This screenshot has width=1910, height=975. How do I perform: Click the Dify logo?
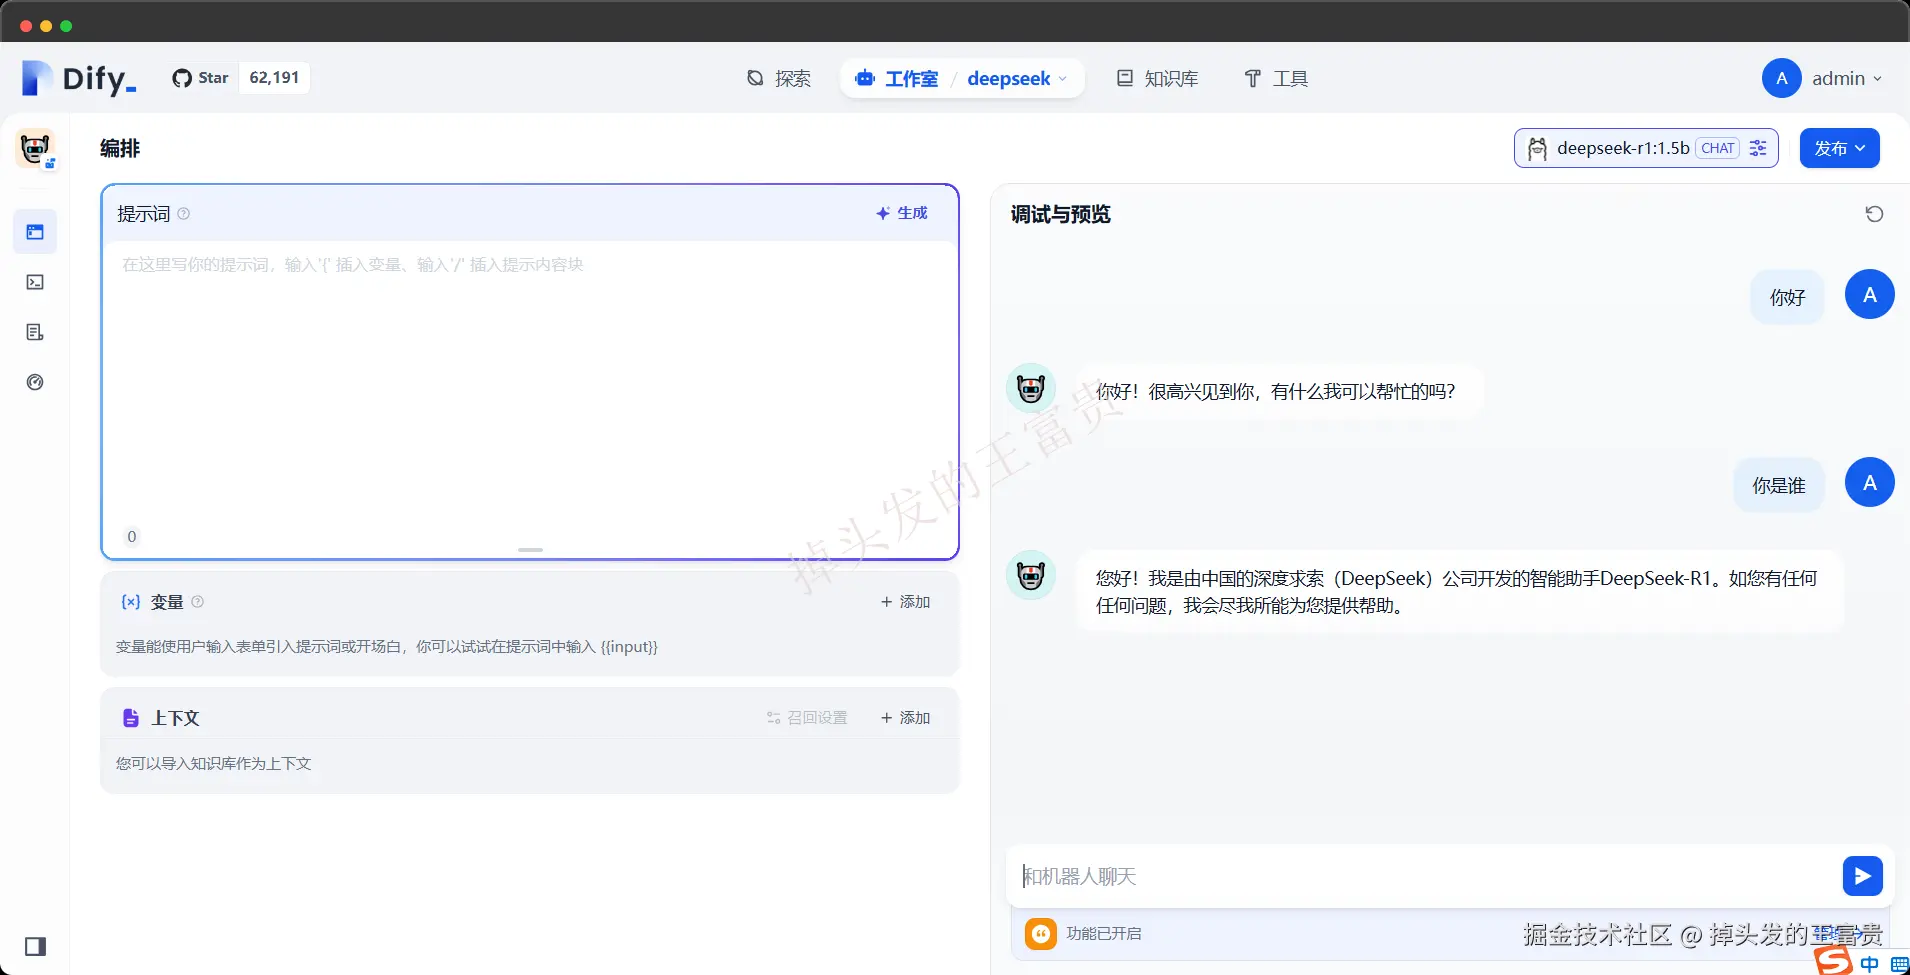click(x=79, y=78)
